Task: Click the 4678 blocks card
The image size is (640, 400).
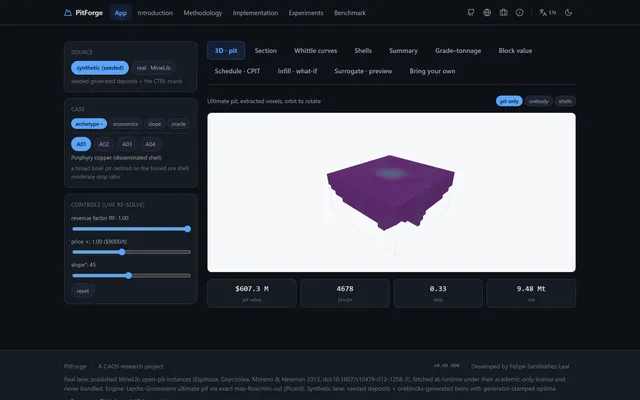Action: [x=345, y=293]
